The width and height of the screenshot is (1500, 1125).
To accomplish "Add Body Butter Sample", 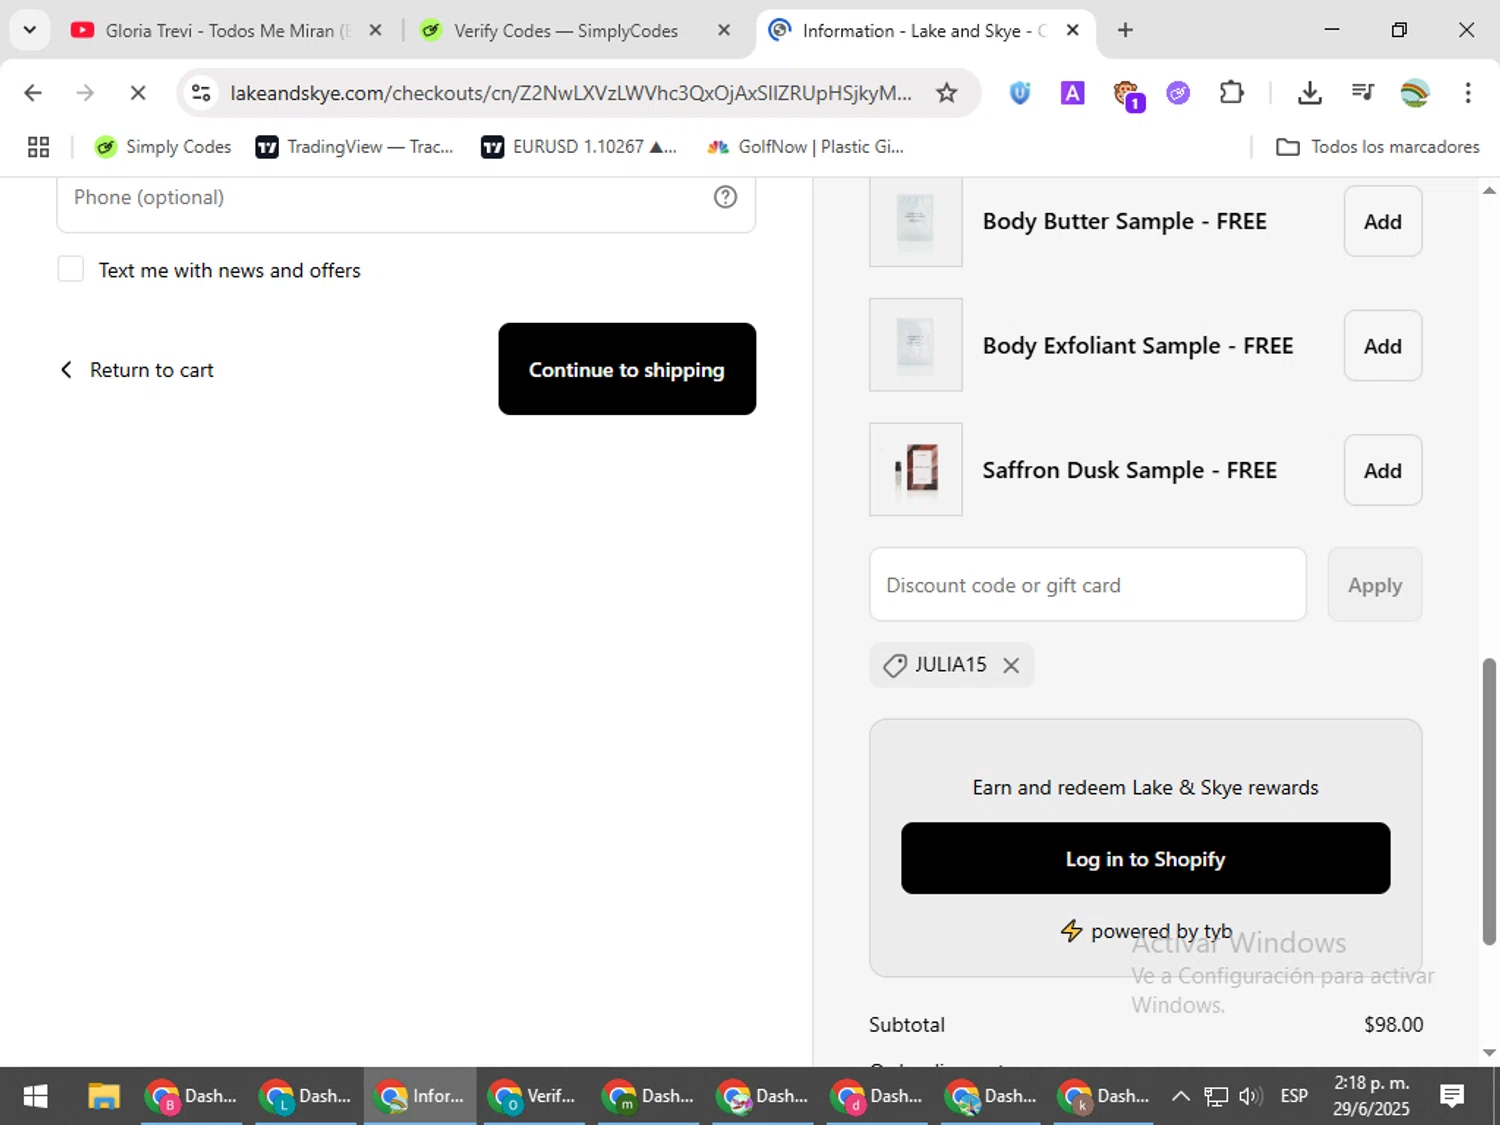I will (x=1382, y=222).
